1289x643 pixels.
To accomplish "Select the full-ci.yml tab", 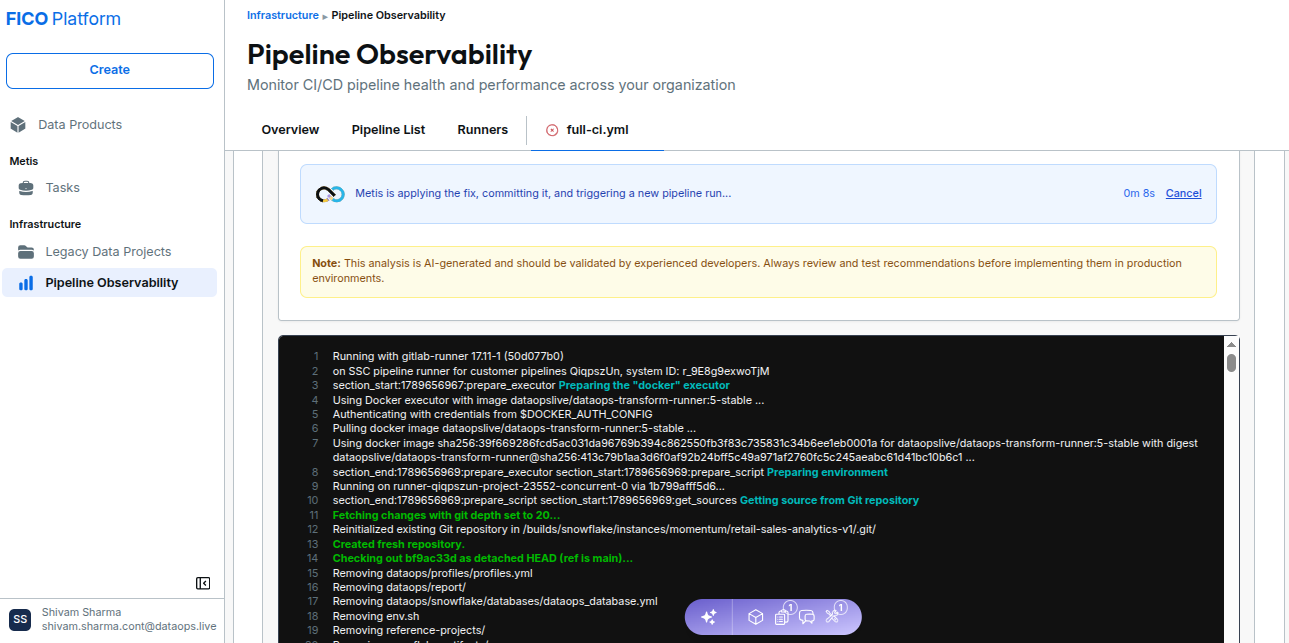I will coord(597,130).
